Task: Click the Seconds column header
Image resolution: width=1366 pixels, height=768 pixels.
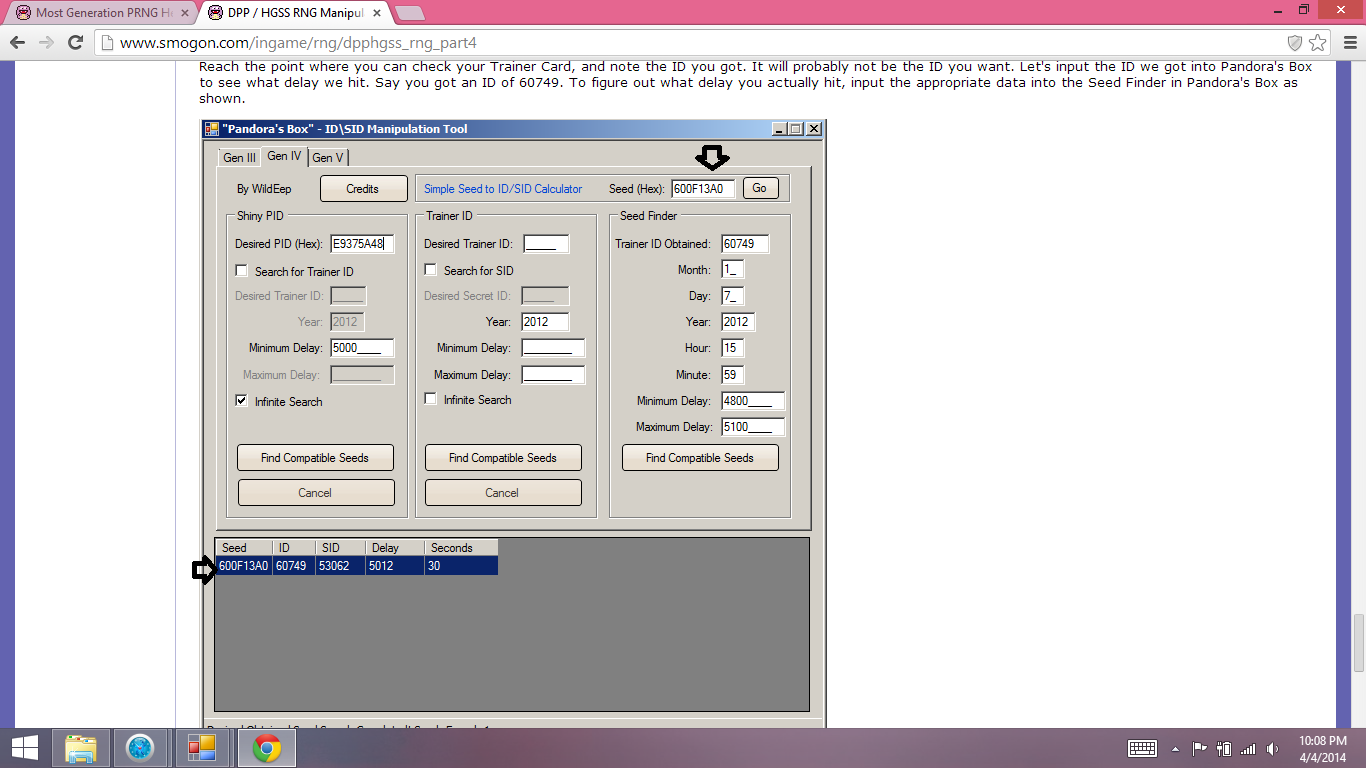Action: [461, 548]
